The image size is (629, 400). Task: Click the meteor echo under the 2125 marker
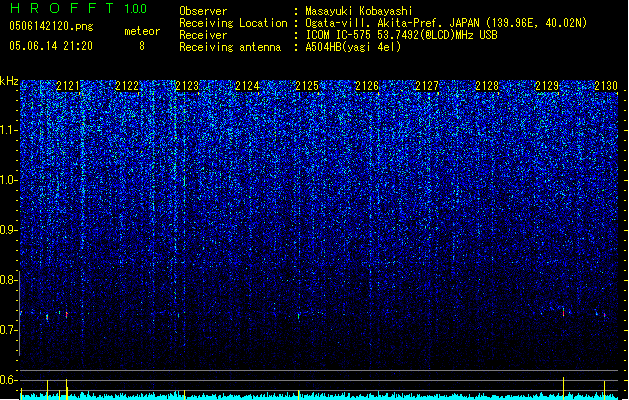click(298, 316)
